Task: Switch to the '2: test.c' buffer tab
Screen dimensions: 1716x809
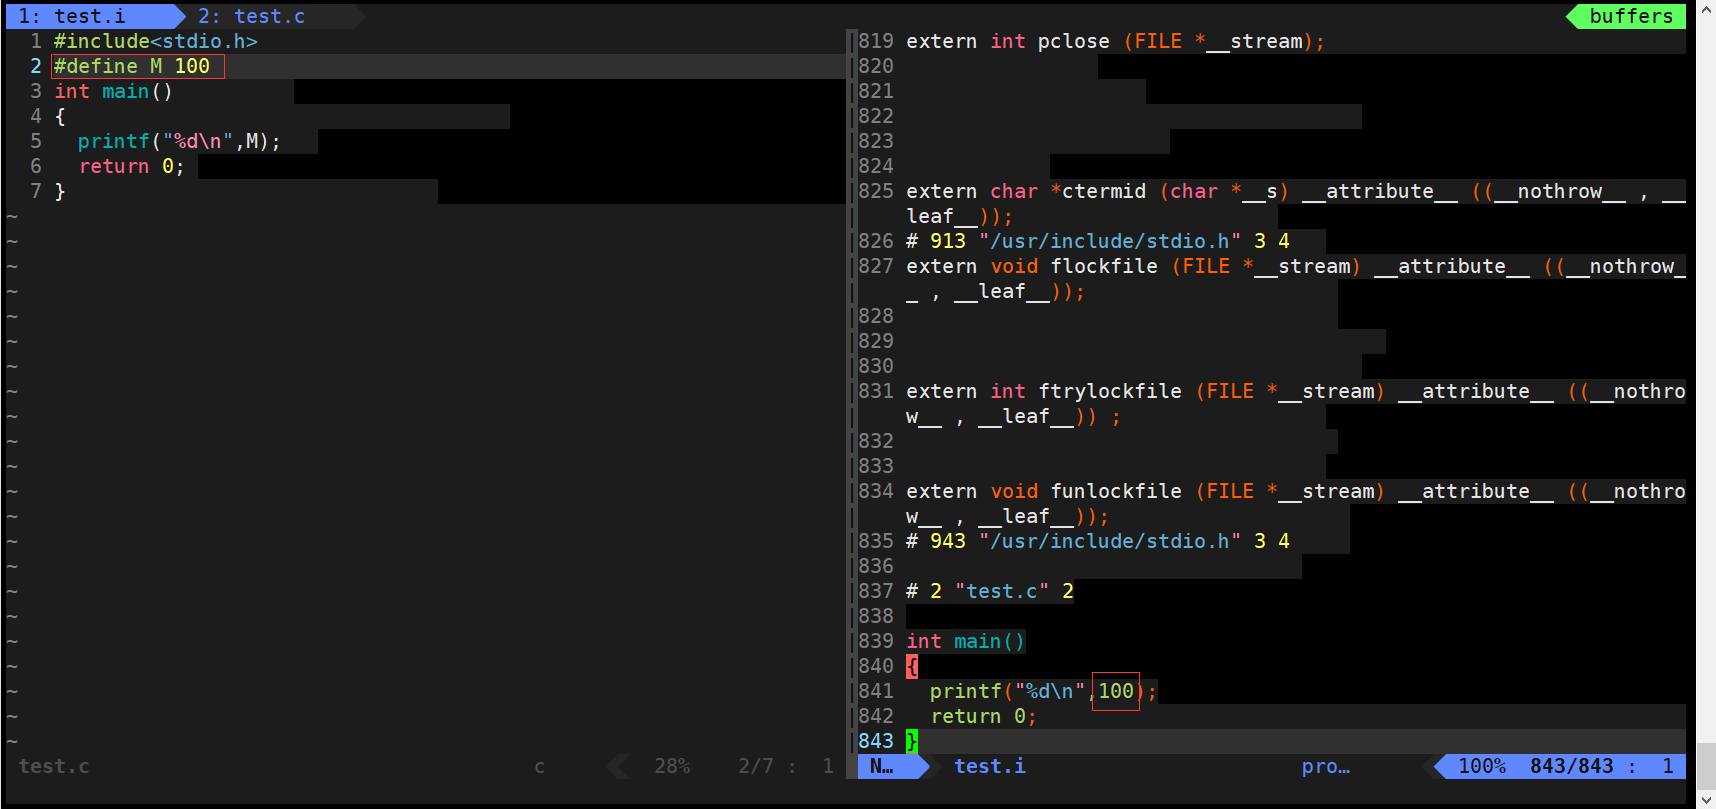Action: coord(251,16)
